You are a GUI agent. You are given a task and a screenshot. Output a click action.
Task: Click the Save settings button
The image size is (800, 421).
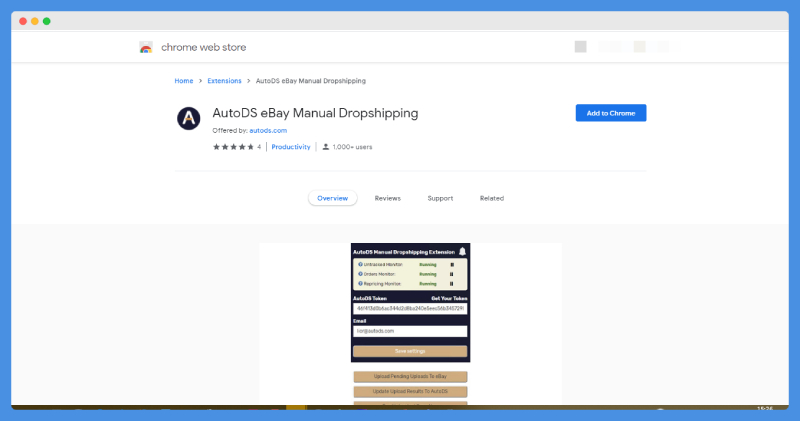[x=410, y=351]
